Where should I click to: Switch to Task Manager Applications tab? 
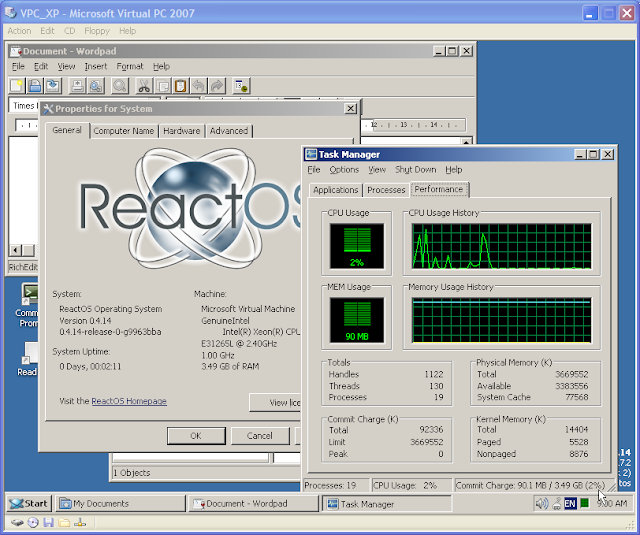336,190
